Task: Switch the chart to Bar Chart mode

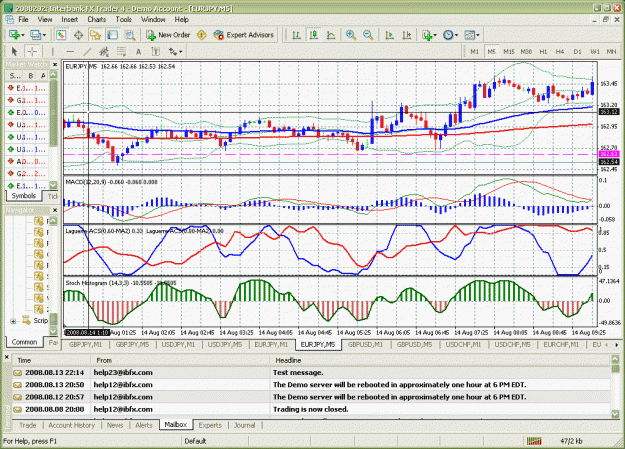Action: point(296,35)
